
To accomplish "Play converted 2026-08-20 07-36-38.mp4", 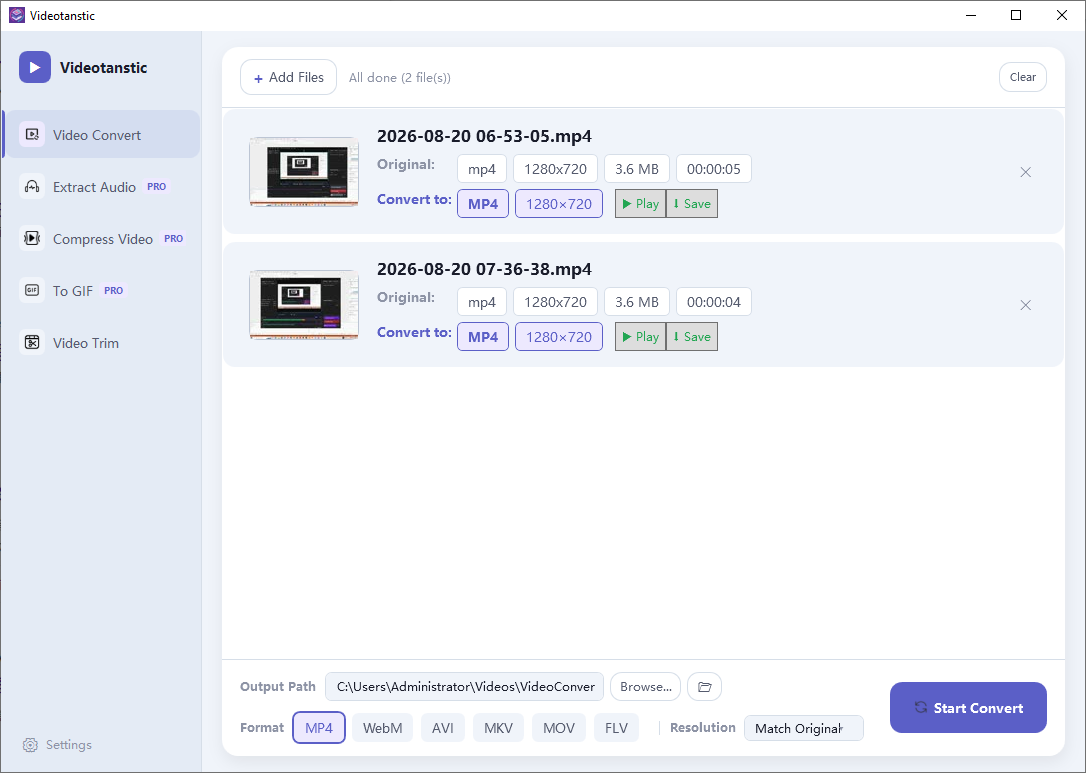I will (640, 337).
